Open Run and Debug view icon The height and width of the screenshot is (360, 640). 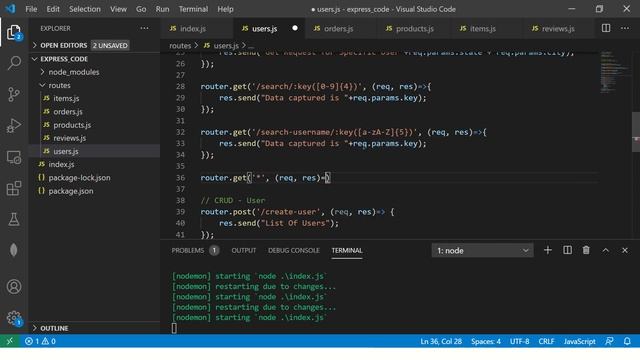[14, 125]
